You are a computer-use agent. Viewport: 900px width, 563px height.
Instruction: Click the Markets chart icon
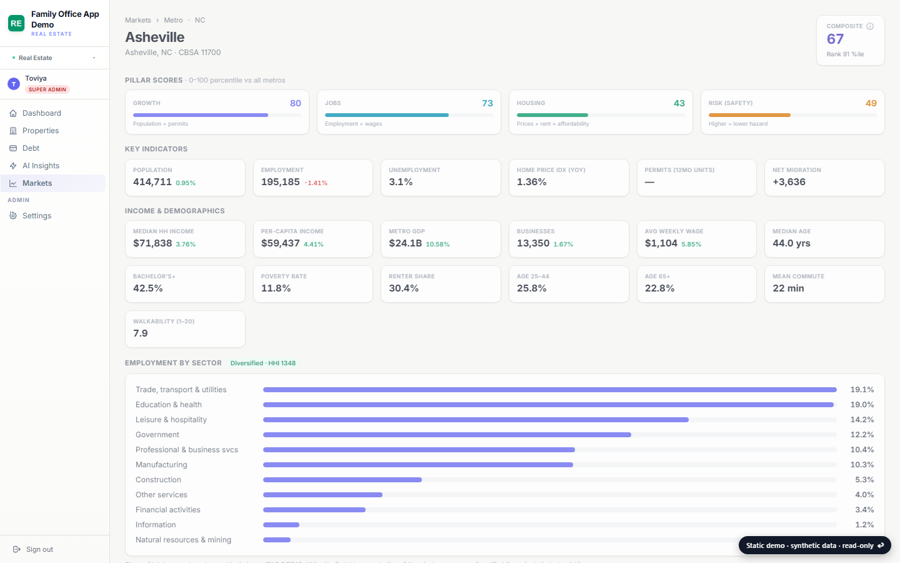13,183
